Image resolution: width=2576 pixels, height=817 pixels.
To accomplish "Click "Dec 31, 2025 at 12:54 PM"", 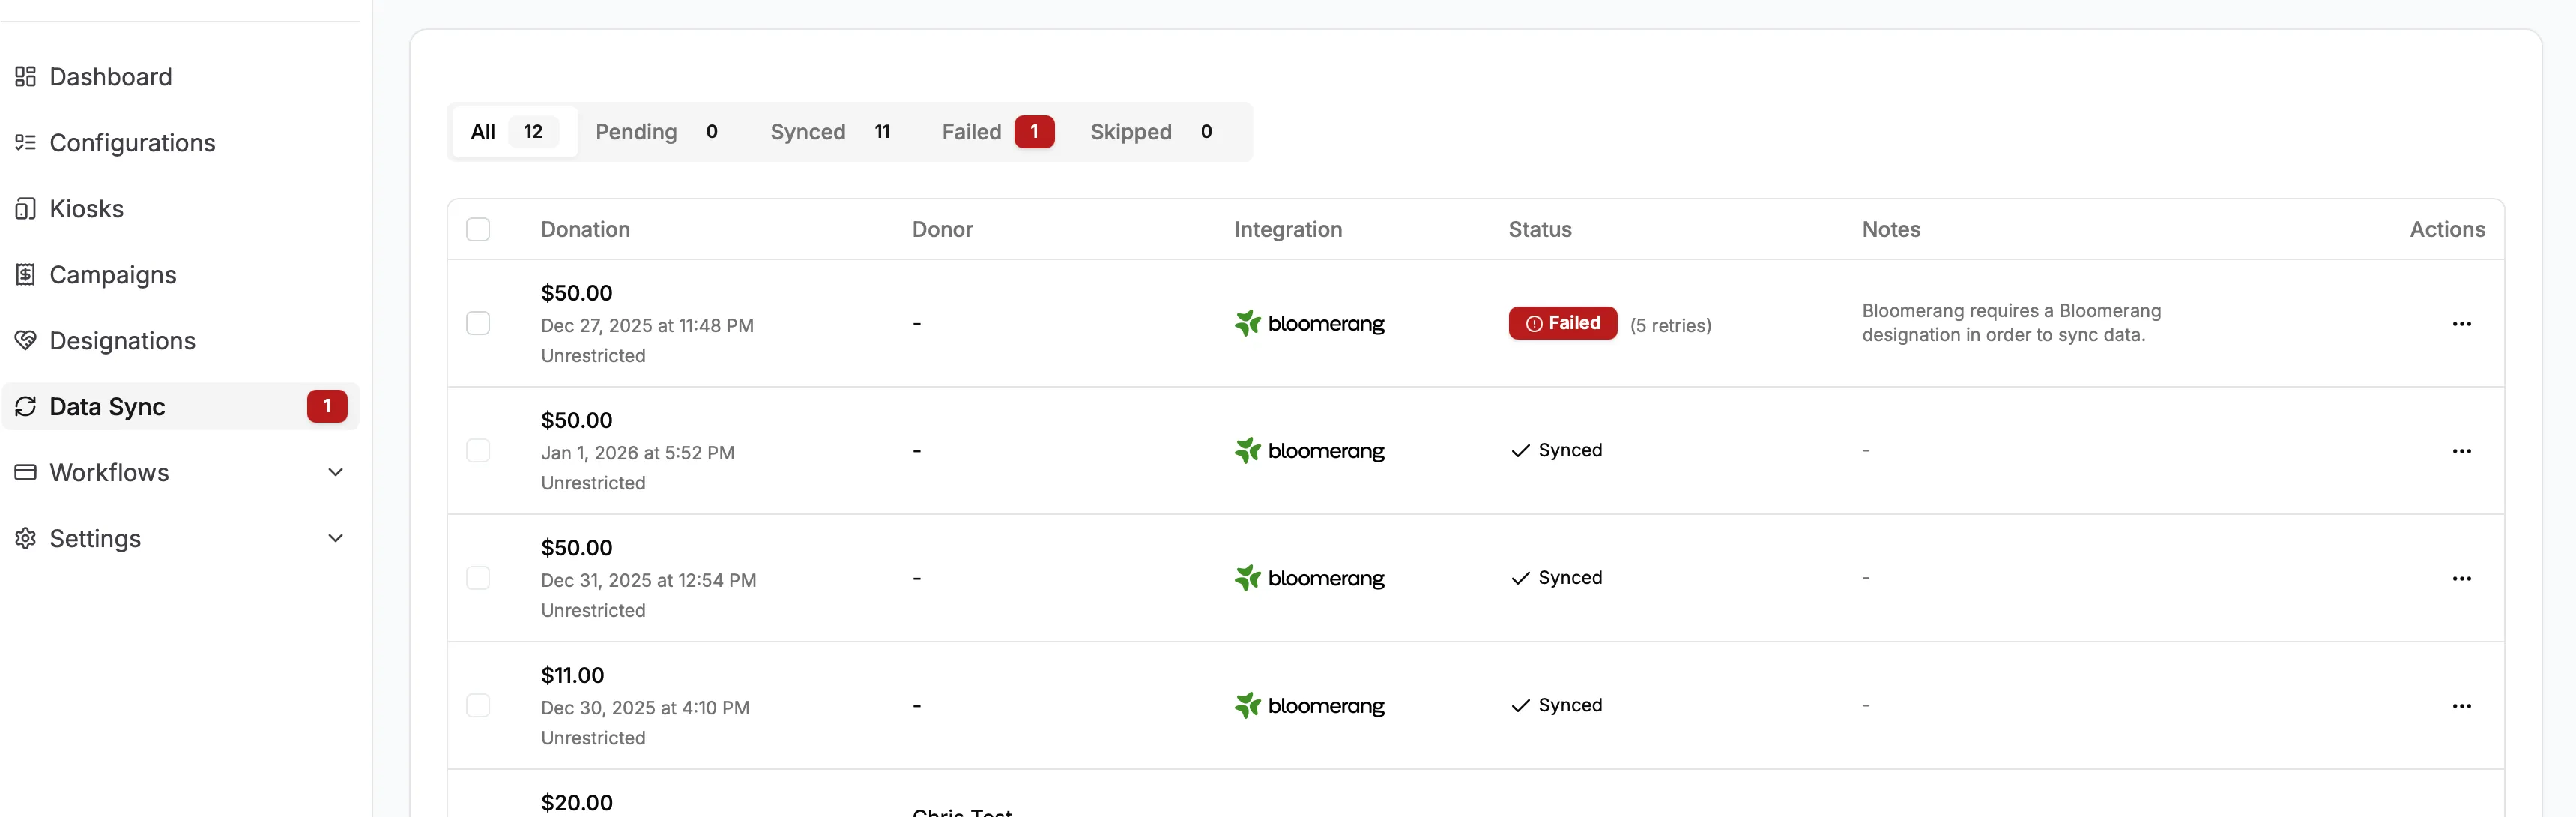I will pyautogui.click(x=648, y=580).
